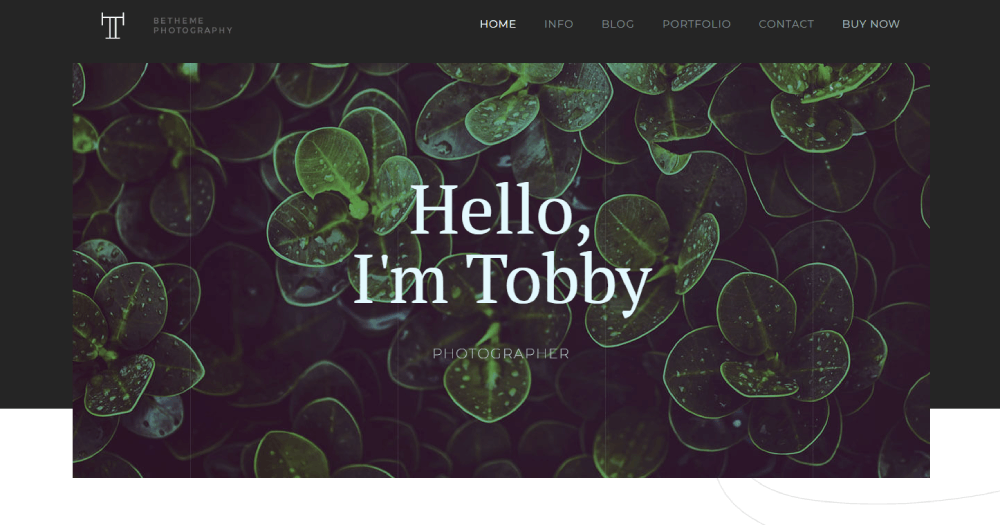Click the T-shaped BeTheme logo icon
This screenshot has height=525, width=1000.
[x=113, y=26]
